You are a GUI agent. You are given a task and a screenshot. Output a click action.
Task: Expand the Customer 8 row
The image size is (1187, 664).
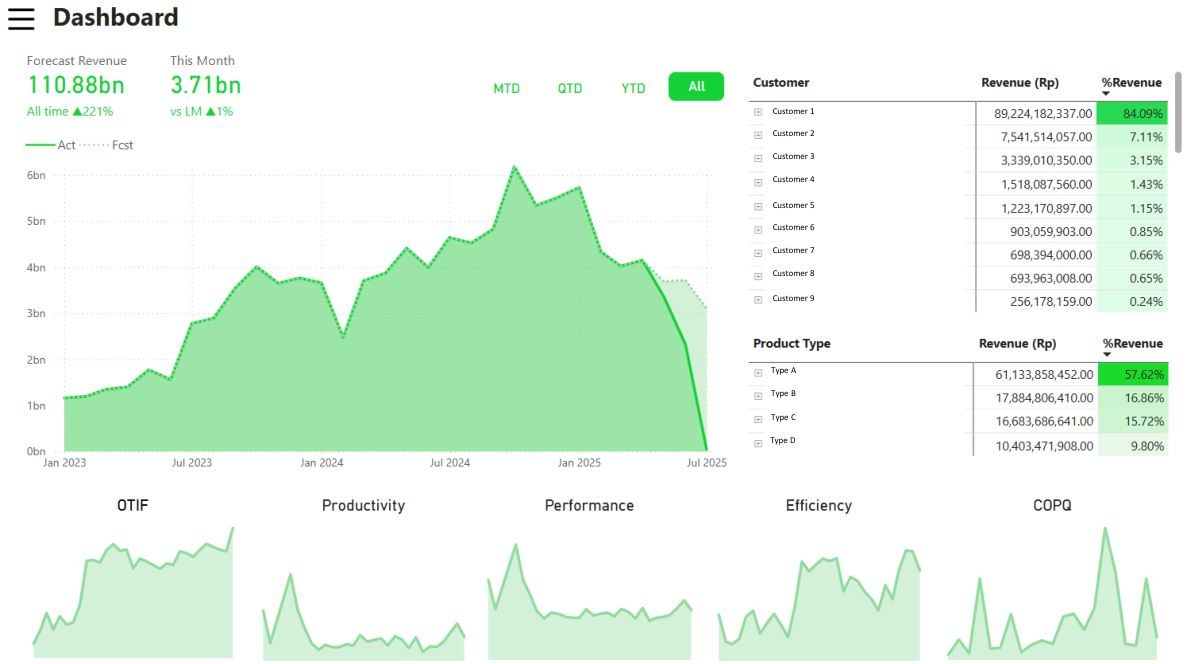(x=758, y=276)
